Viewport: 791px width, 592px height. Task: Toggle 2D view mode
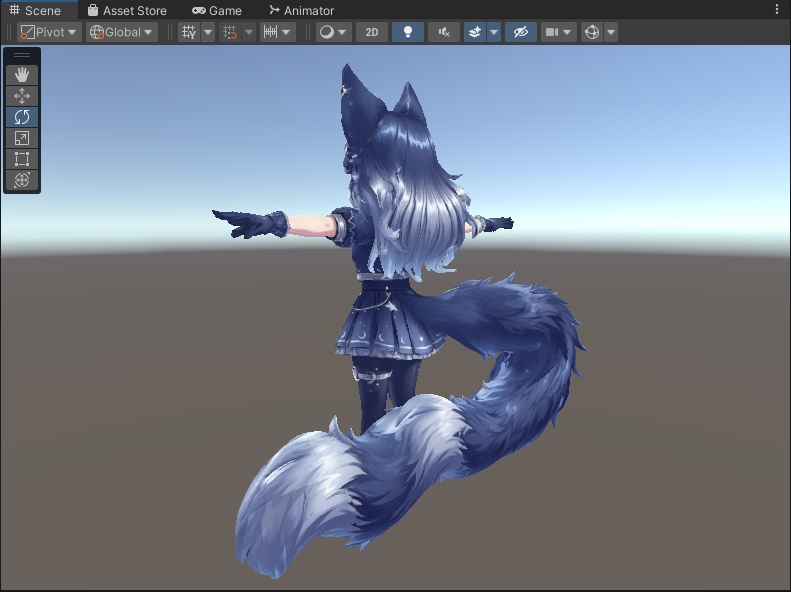click(372, 32)
